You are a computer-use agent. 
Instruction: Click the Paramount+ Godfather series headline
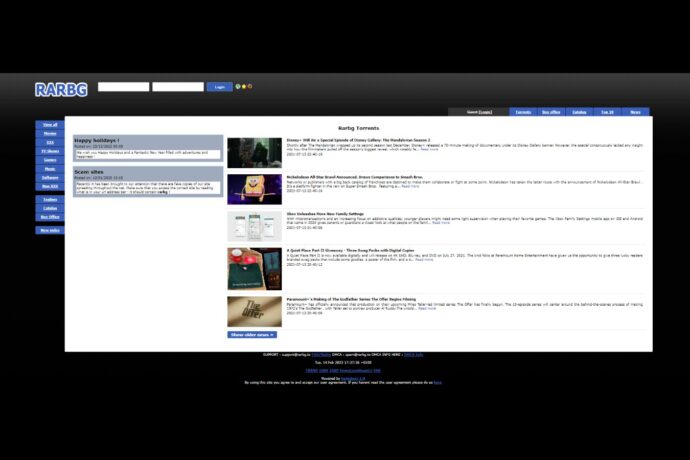[x=351, y=299]
